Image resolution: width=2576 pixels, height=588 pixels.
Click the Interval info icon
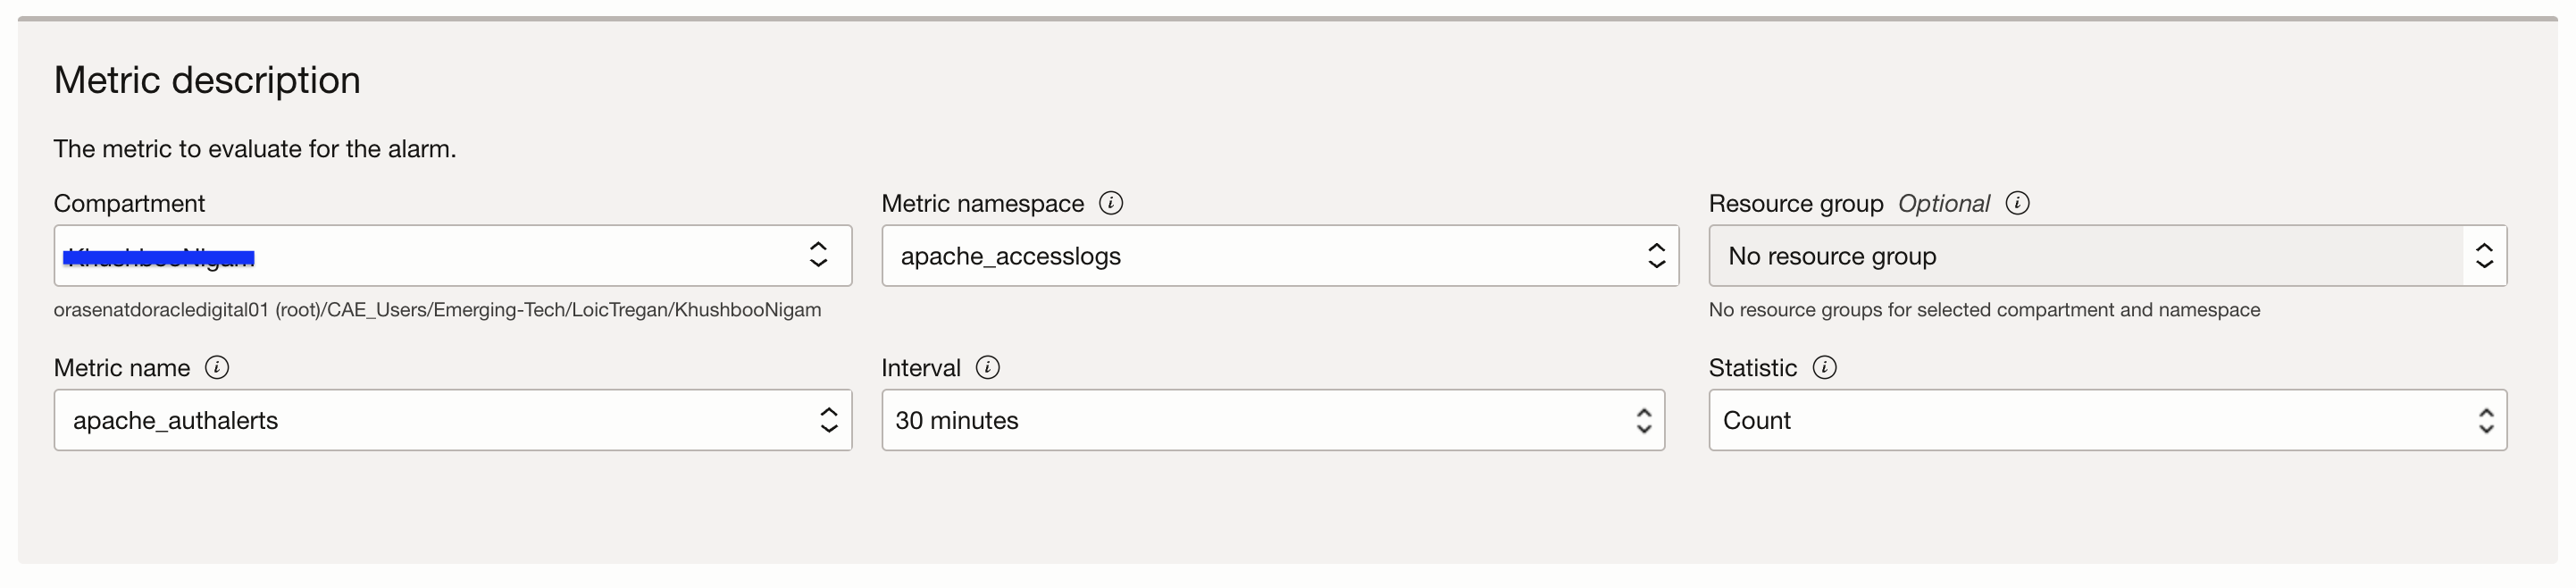[x=988, y=367]
